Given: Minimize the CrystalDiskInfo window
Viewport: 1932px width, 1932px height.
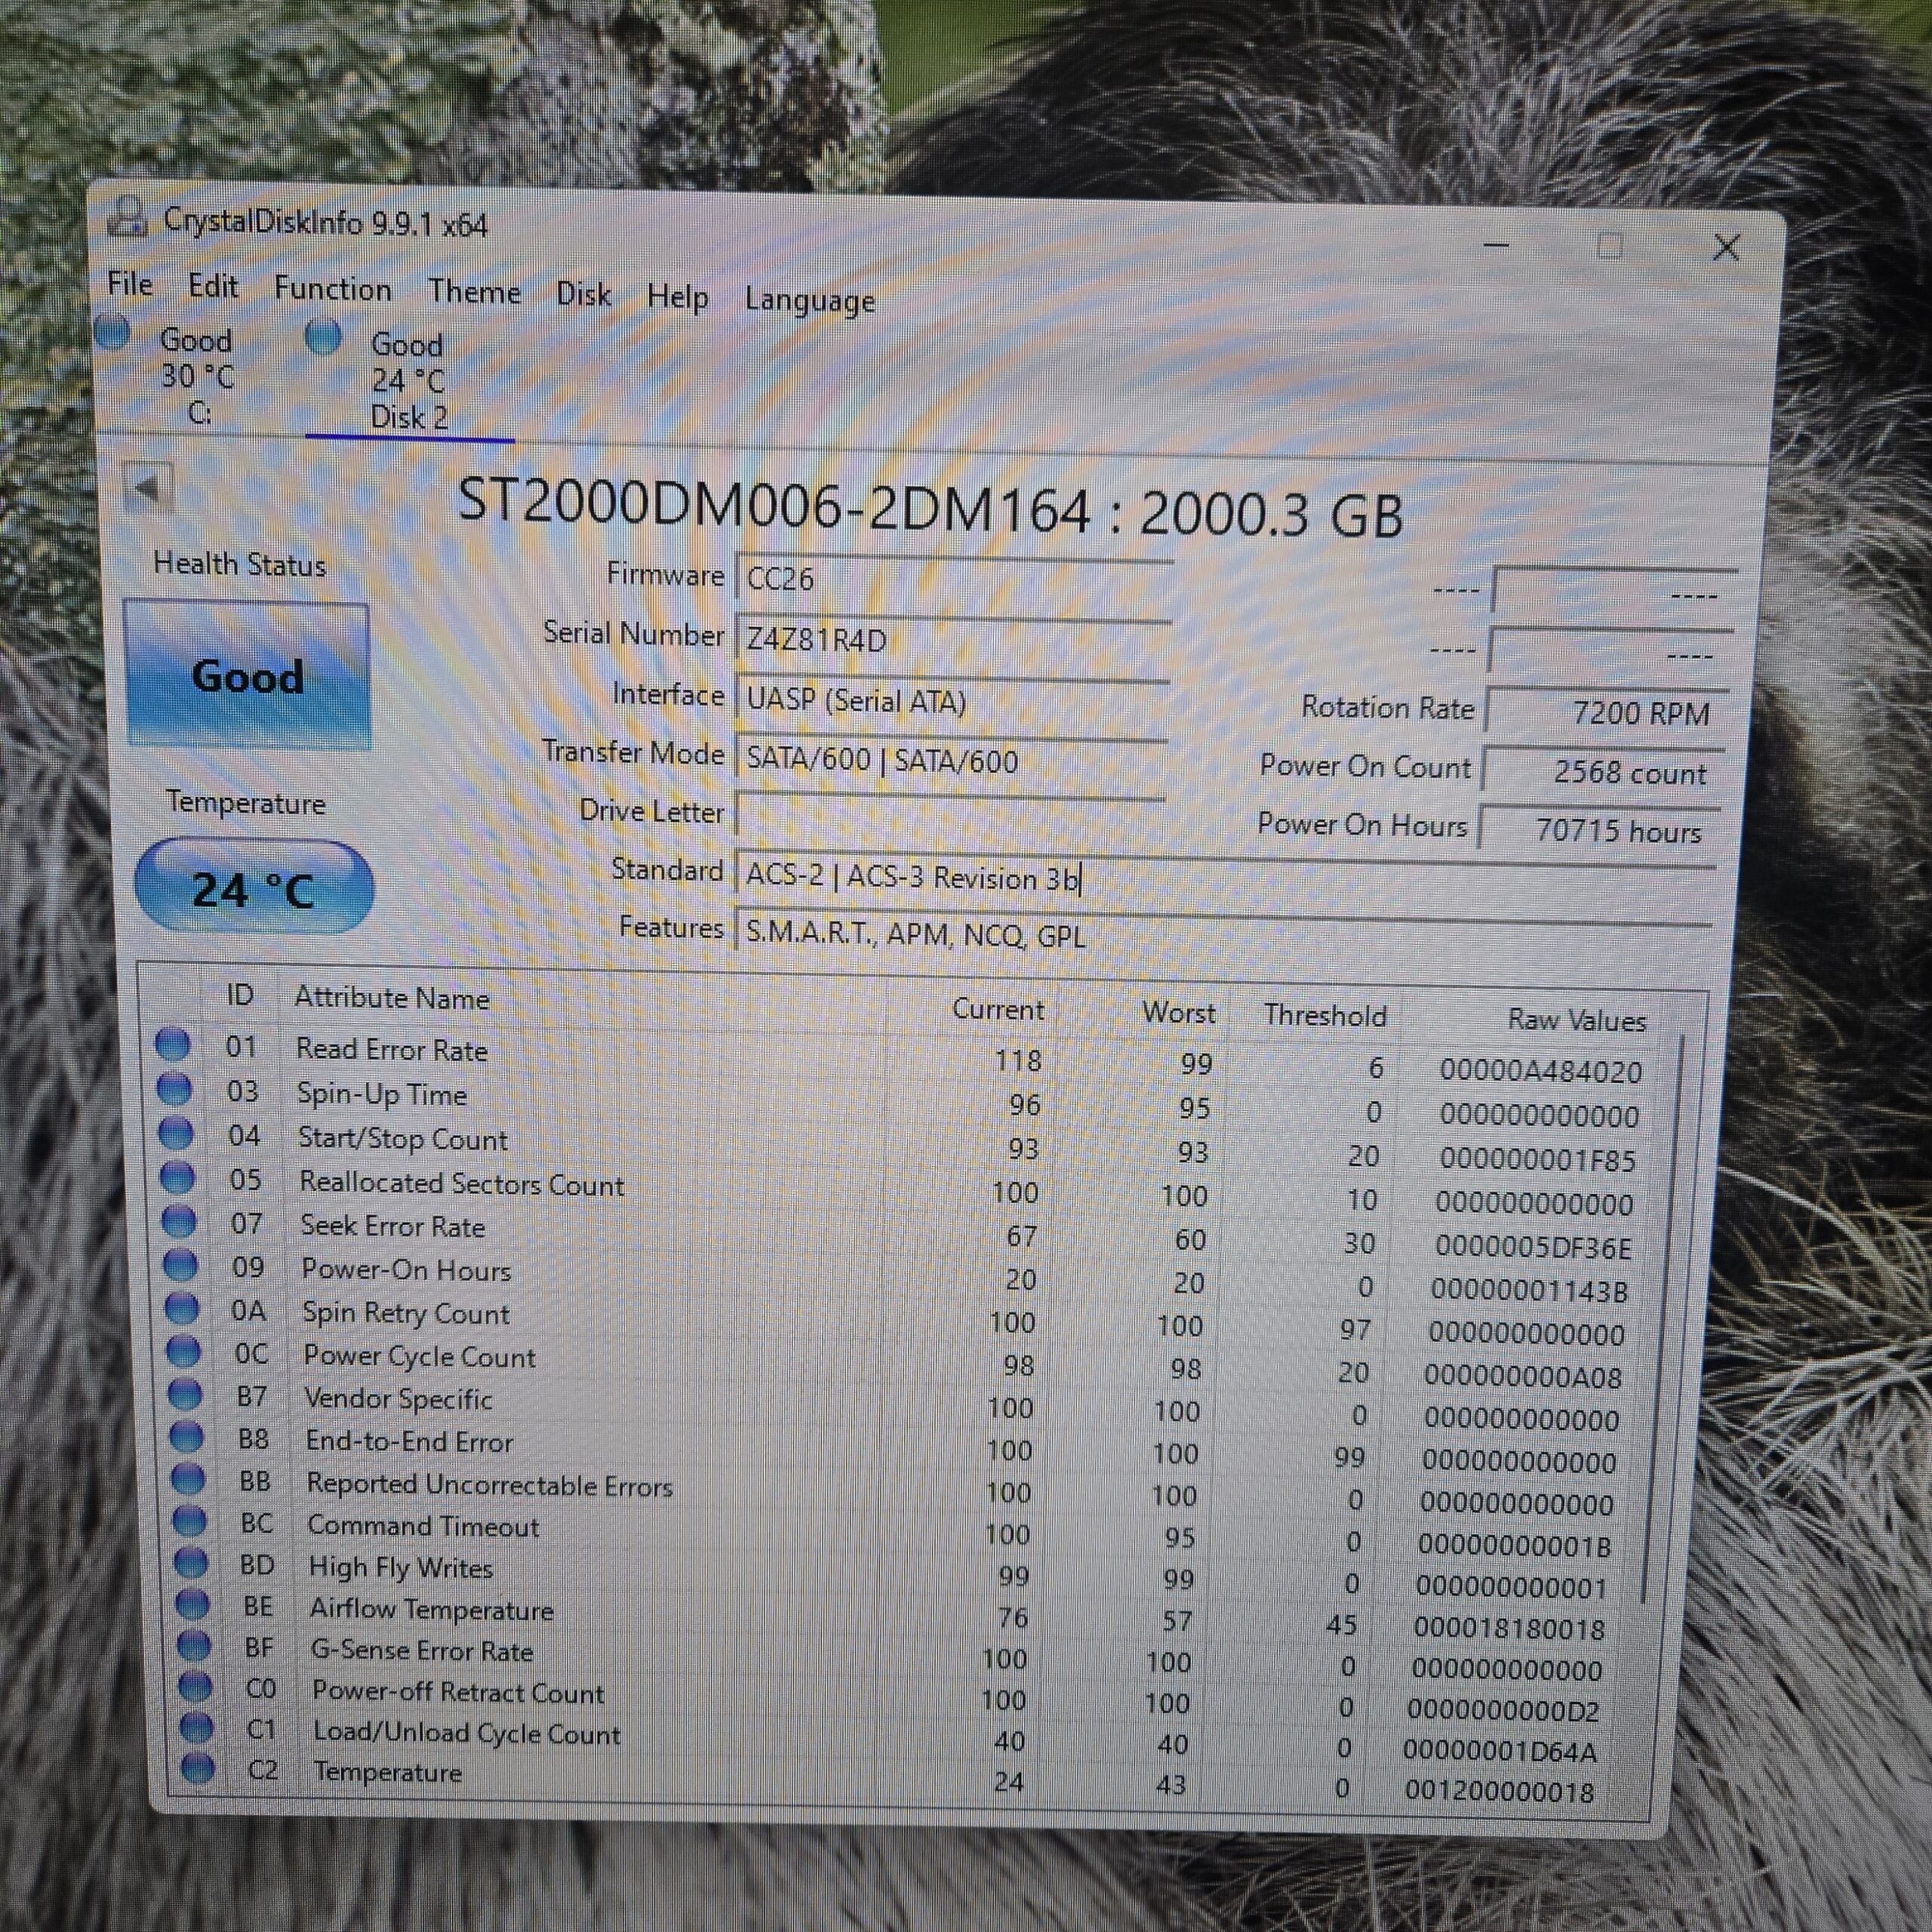Looking at the screenshot, I should point(1496,244).
